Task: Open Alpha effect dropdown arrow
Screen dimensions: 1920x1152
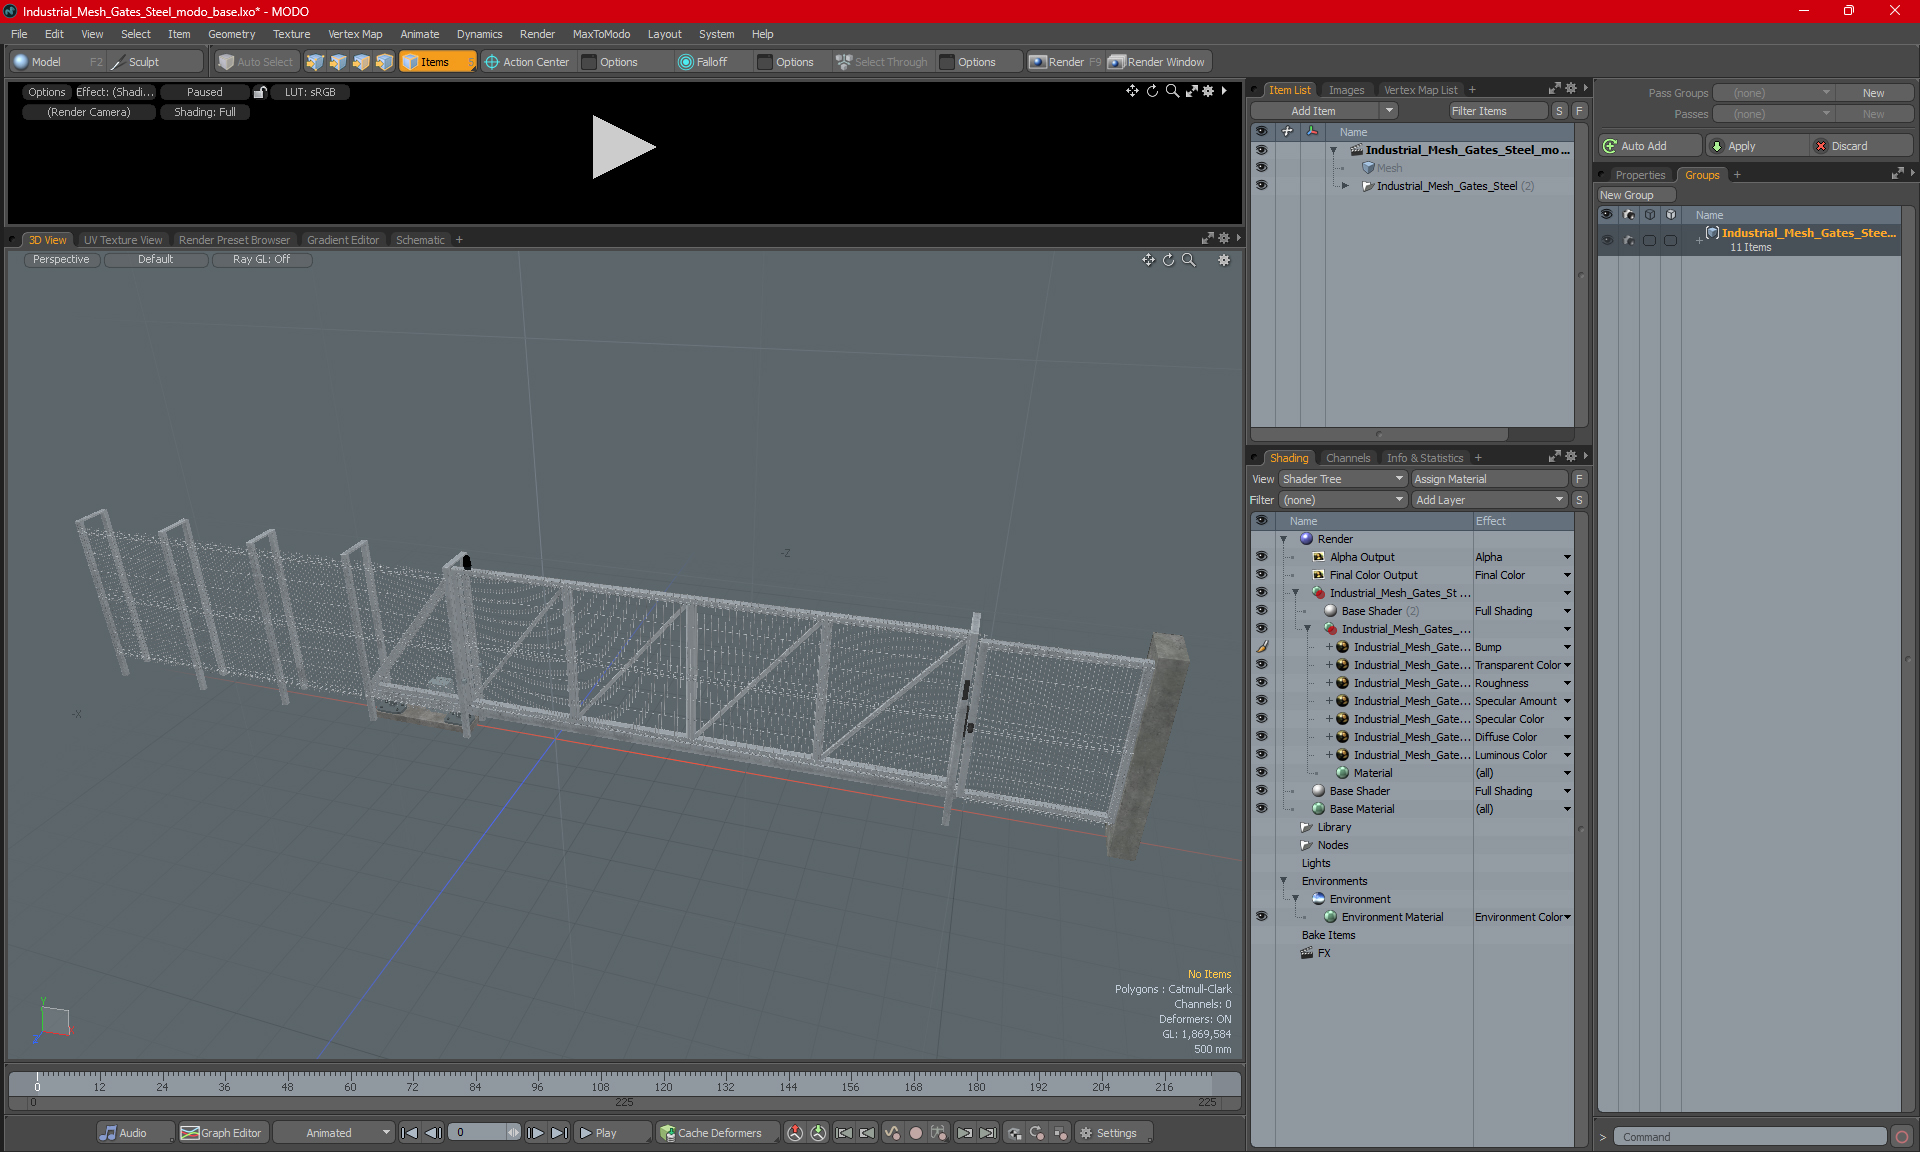Action: click(1567, 557)
